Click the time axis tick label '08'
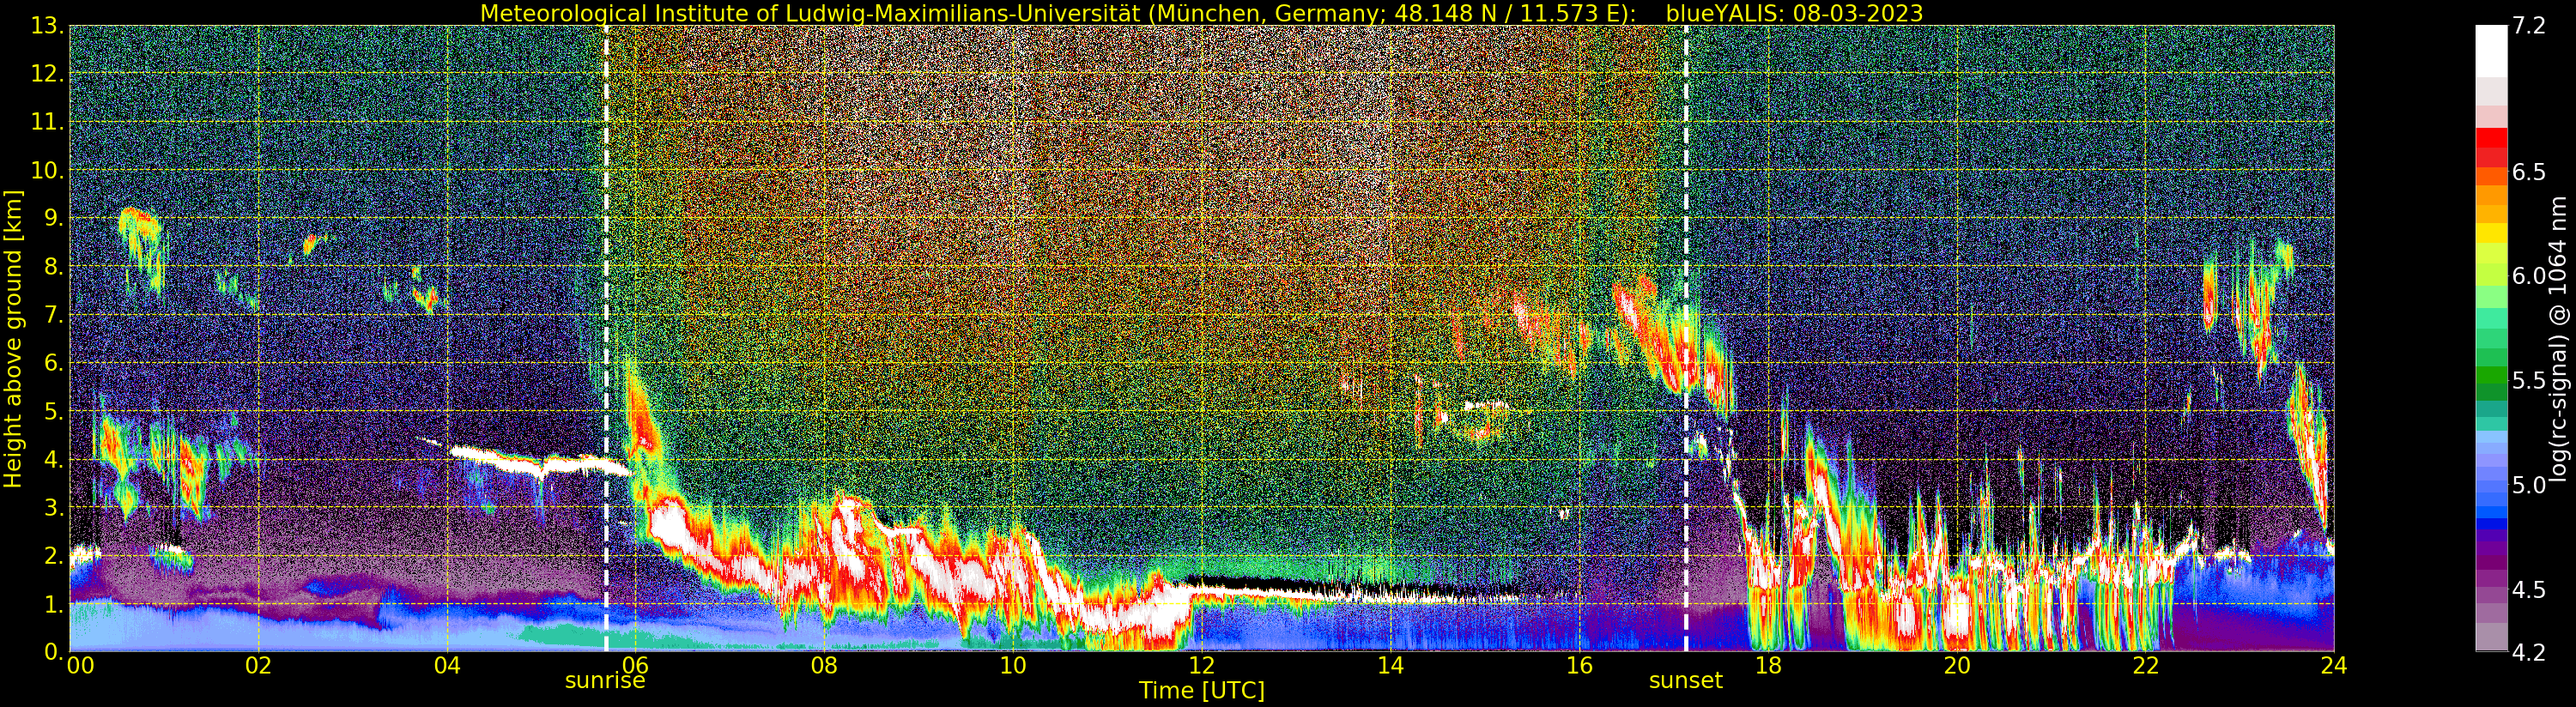This screenshot has height=707, width=2576. [x=824, y=666]
